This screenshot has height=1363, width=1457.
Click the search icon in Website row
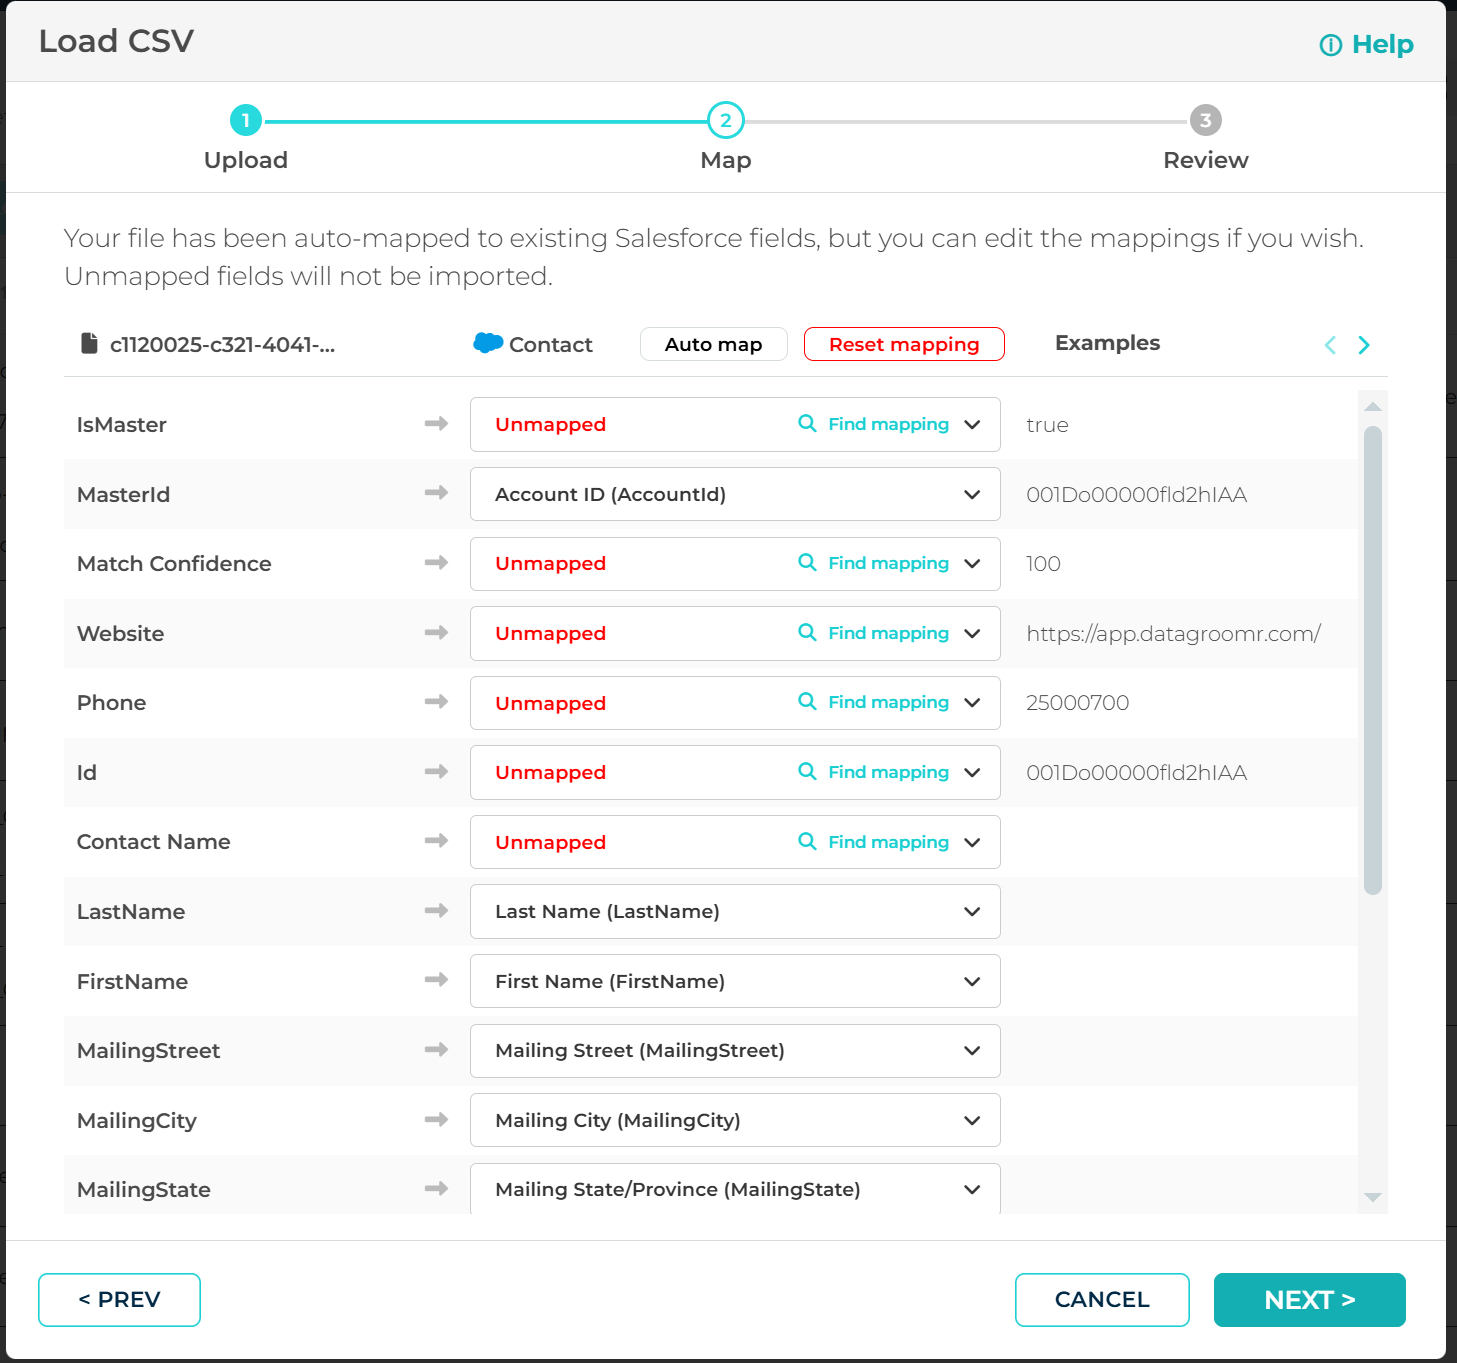[807, 632]
